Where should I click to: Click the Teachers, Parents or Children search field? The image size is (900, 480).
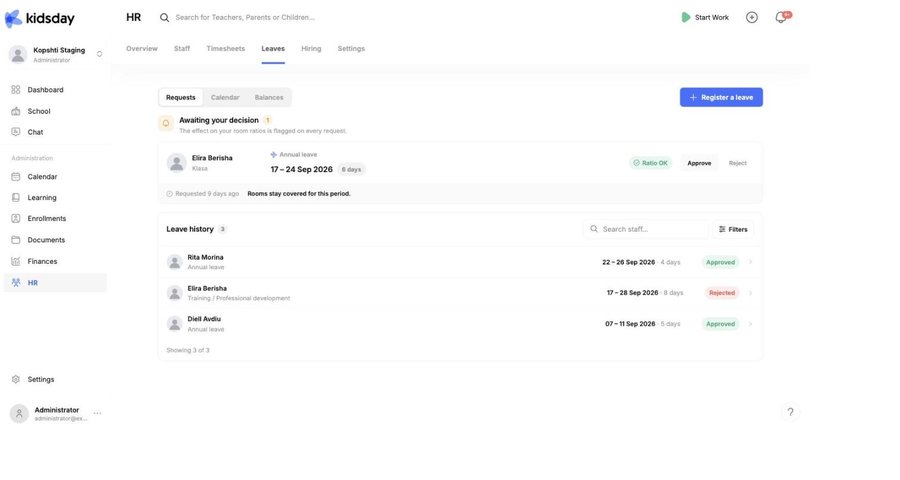tap(245, 18)
